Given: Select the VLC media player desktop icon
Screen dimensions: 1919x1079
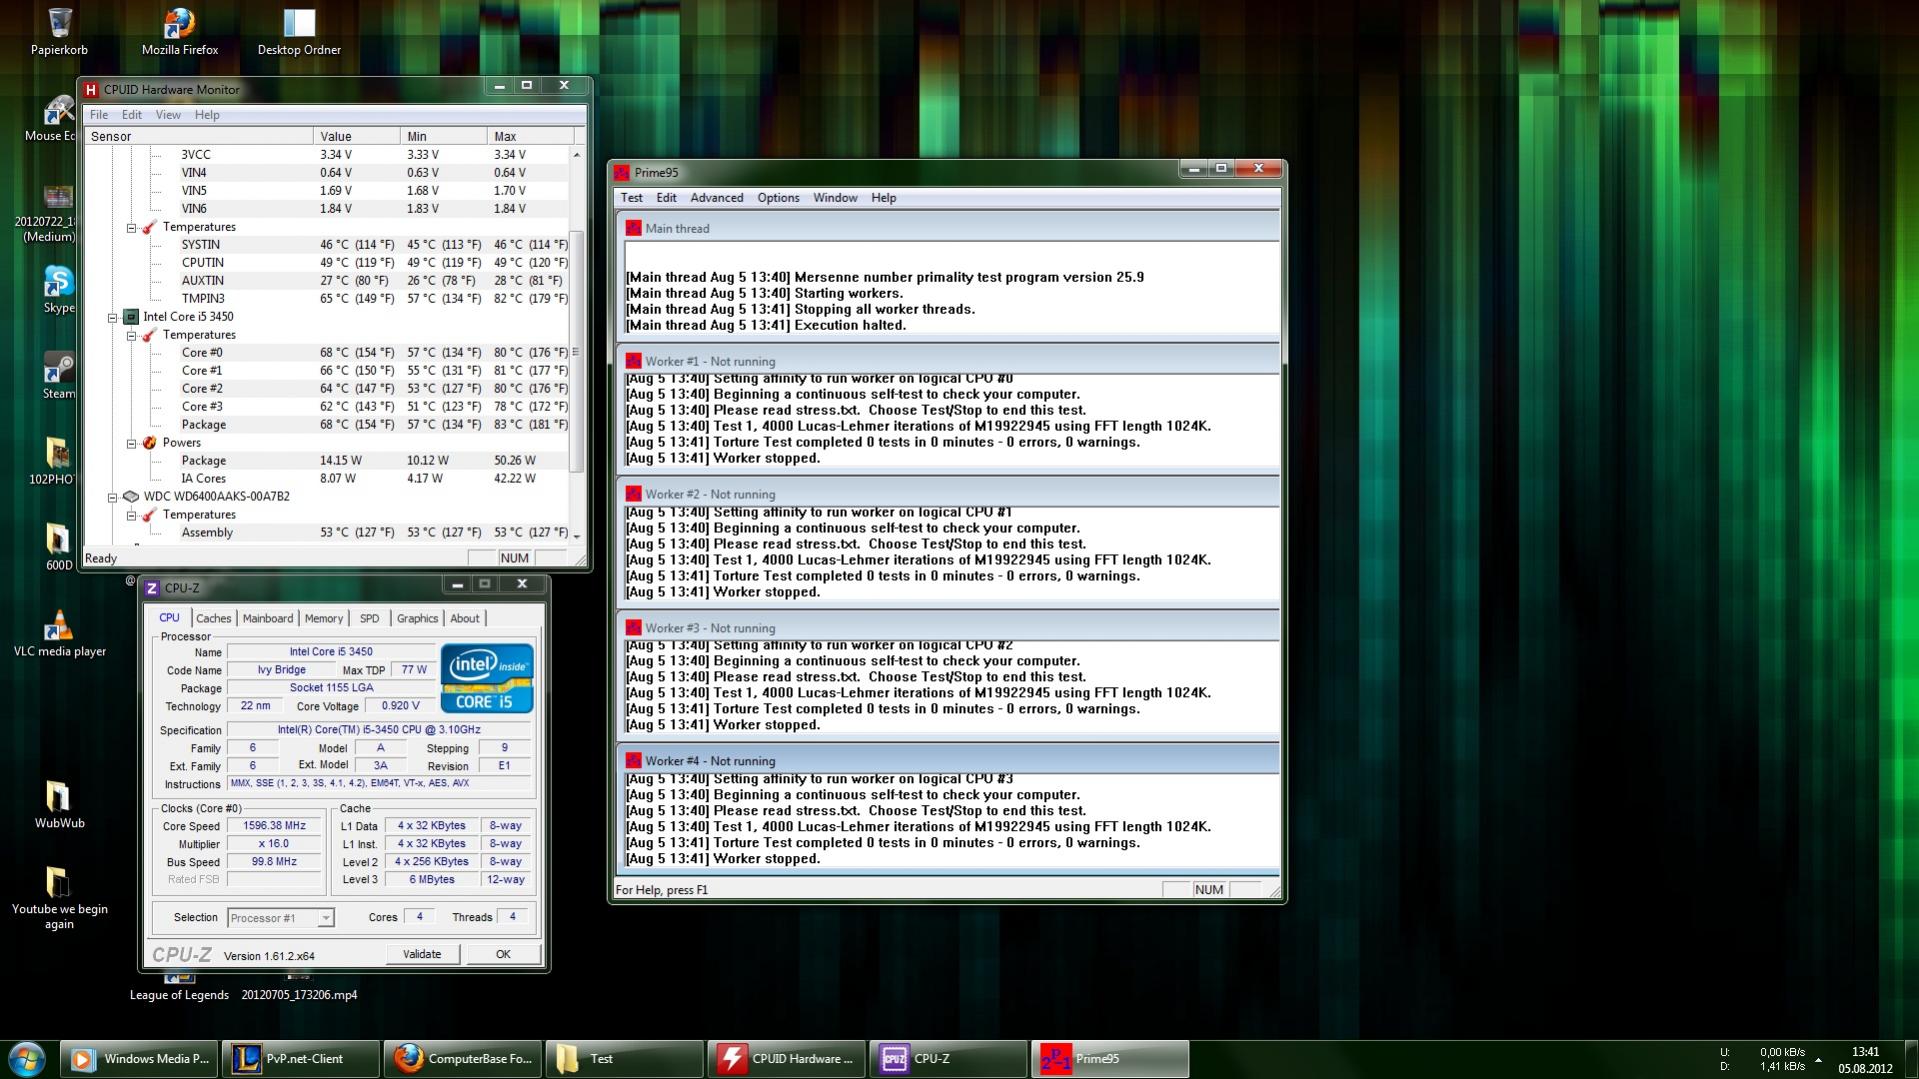Looking at the screenshot, I should click(x=59, y=634).
